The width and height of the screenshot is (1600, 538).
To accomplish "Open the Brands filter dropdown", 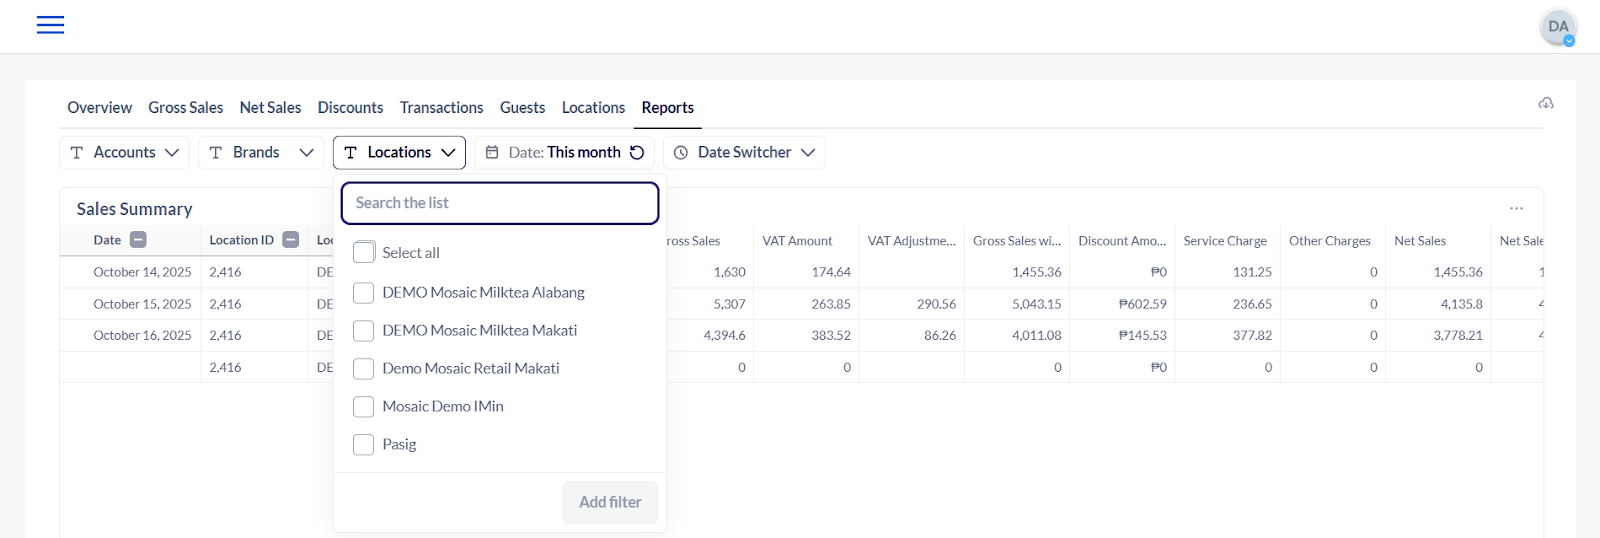I will 261,152.
